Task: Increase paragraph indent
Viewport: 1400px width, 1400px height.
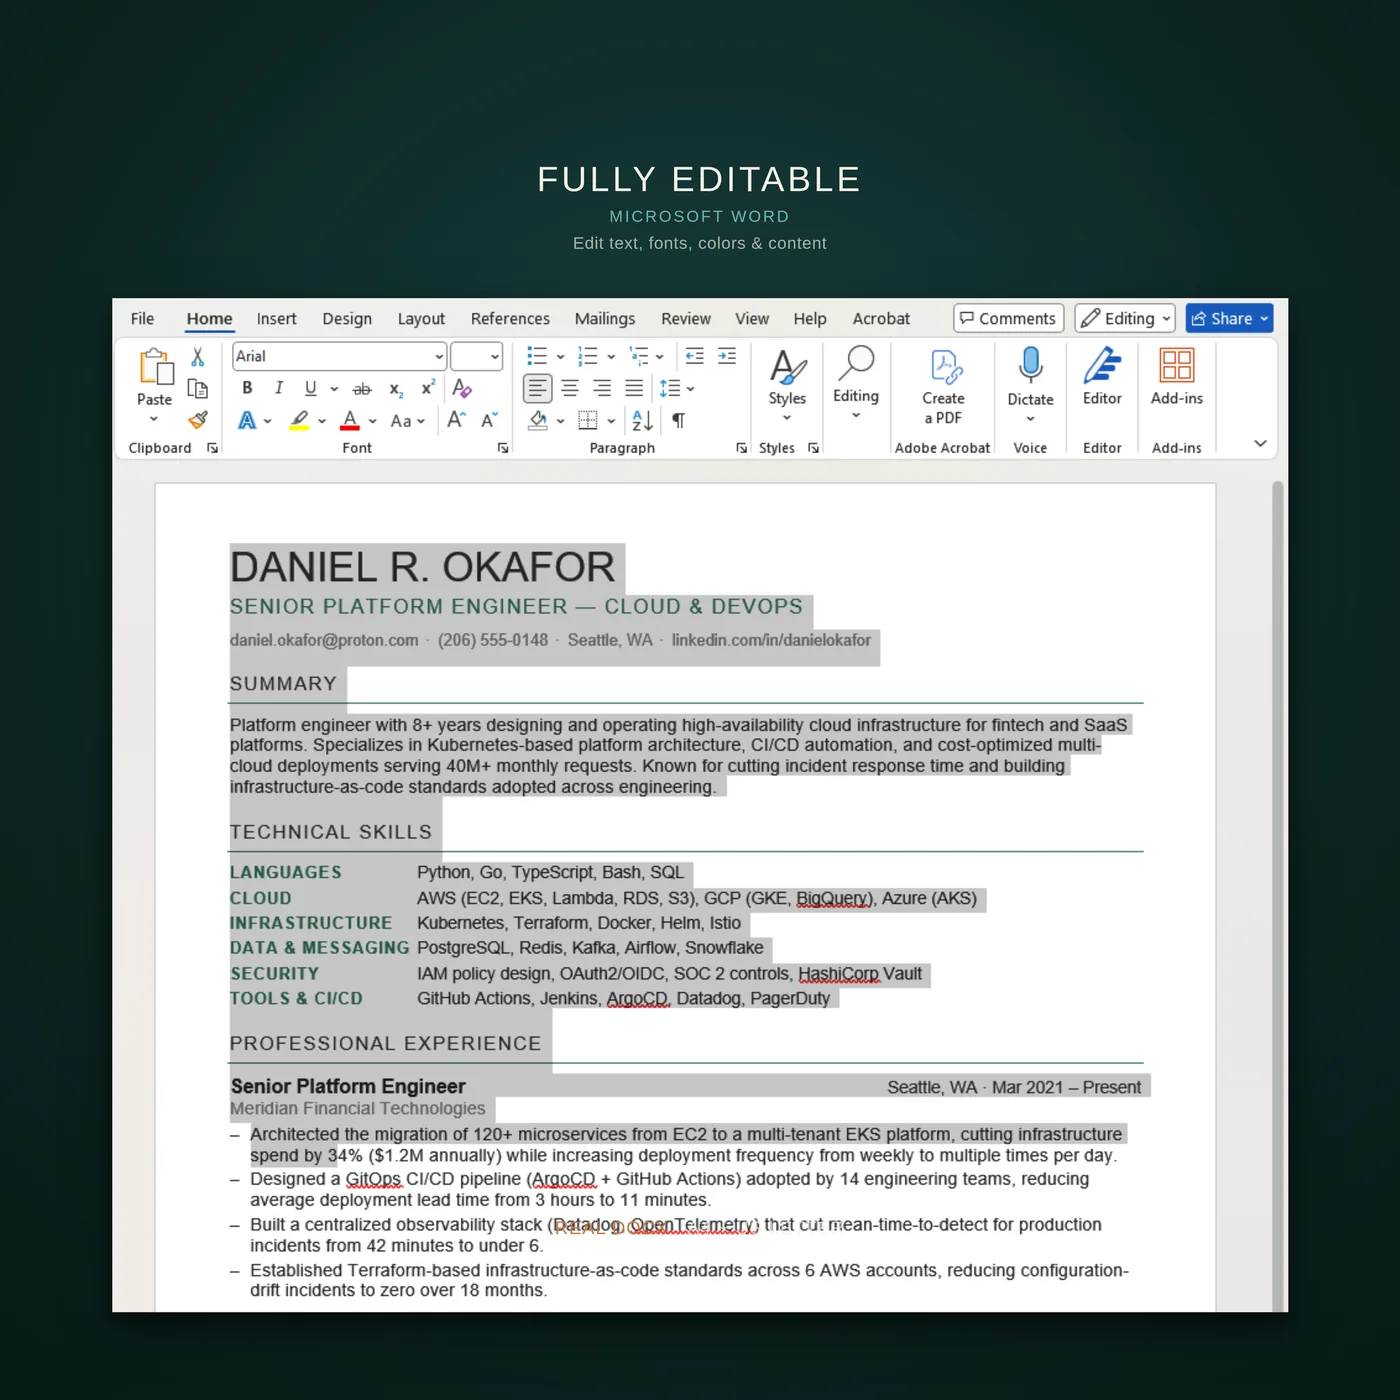Action: pyautogui.click(x=727, y=356)
